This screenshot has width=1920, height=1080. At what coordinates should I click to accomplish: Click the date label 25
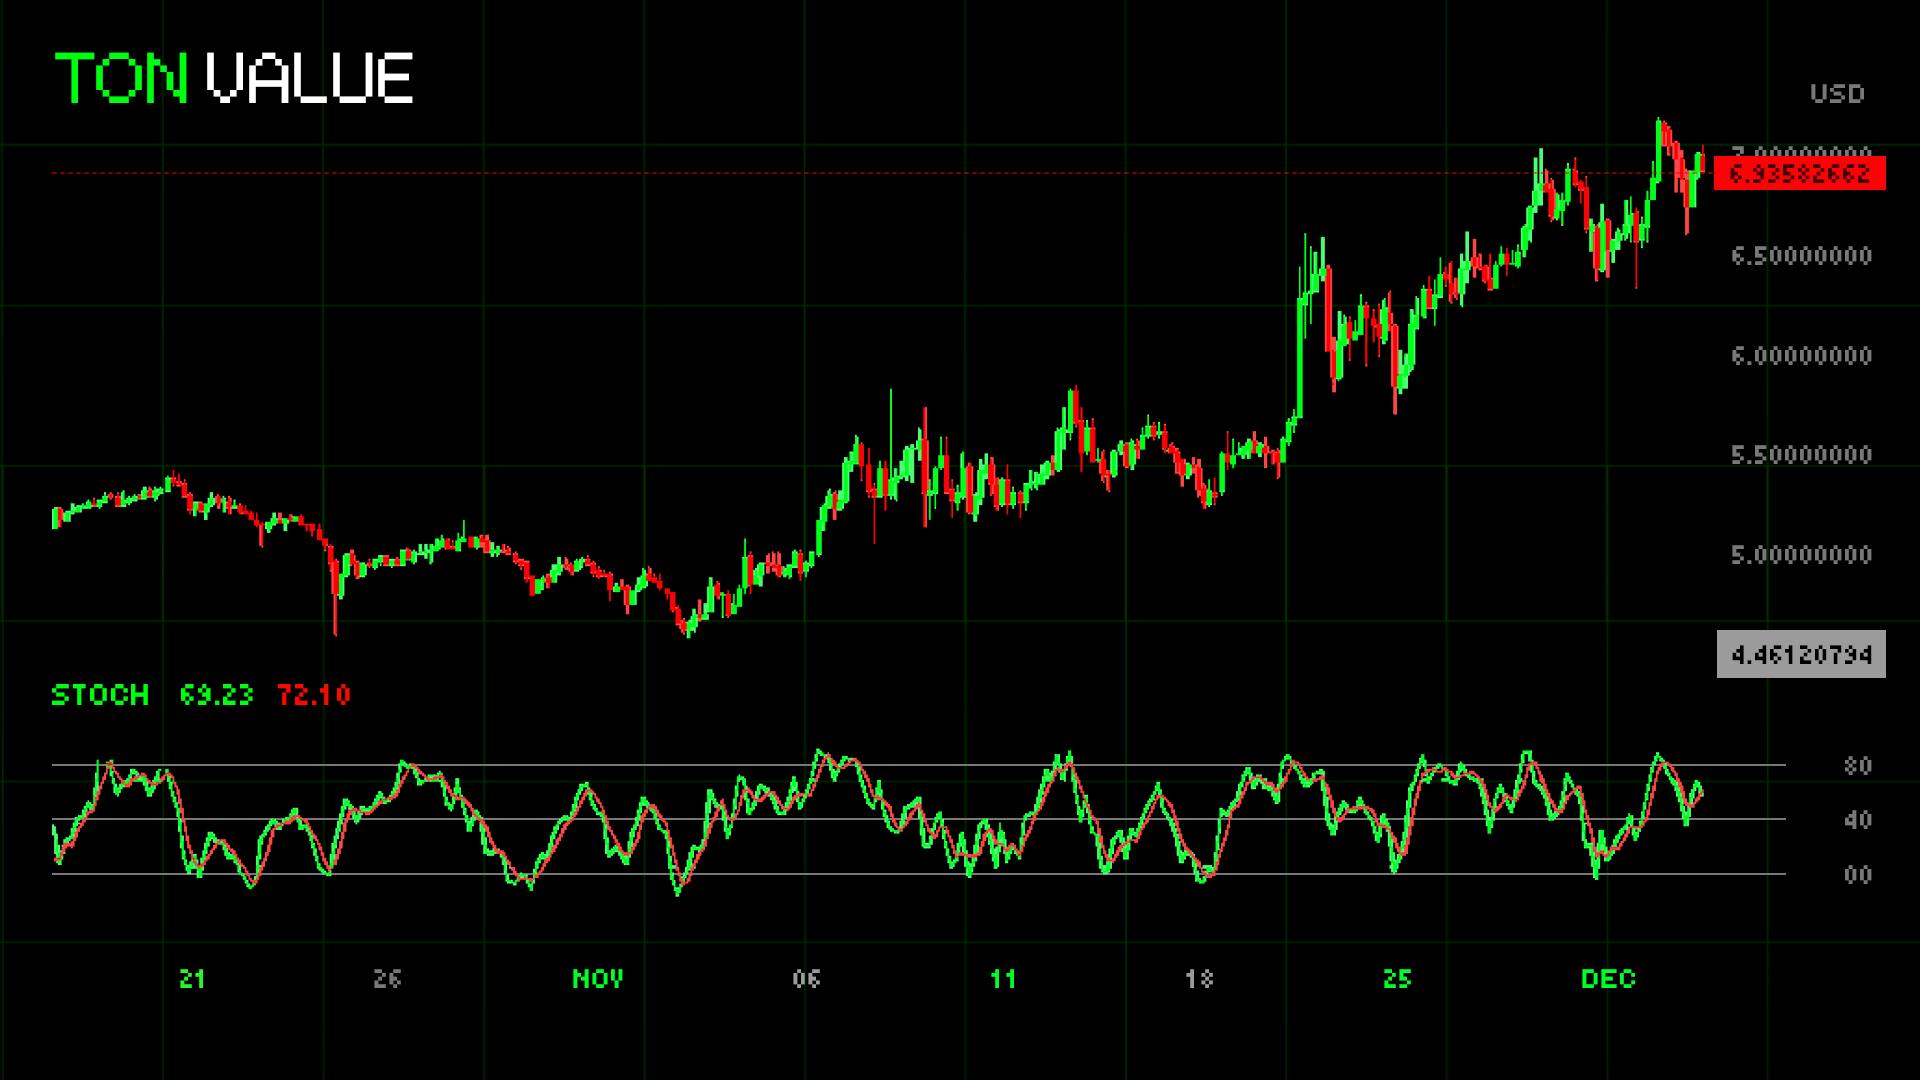[1397, 979]
